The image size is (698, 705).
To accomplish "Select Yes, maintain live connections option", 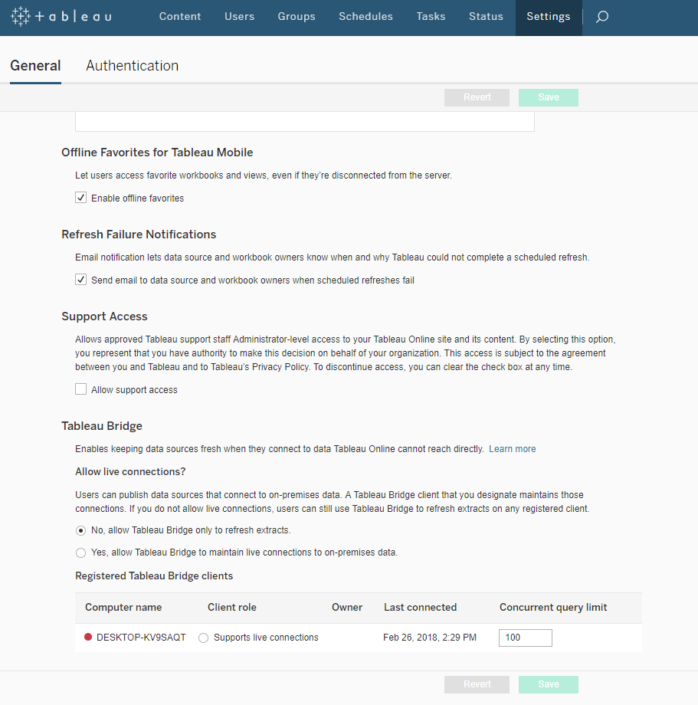I will coord(81,553).
